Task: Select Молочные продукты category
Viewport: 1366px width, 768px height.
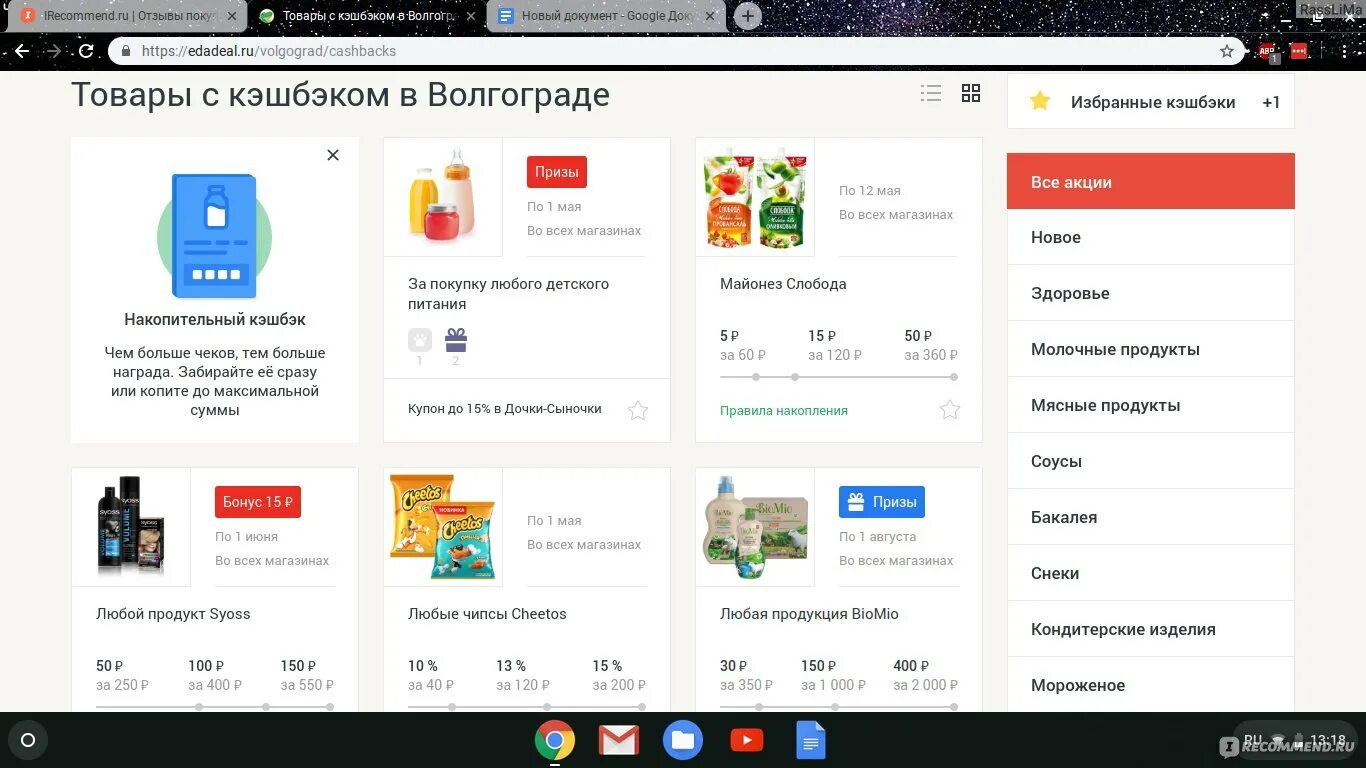Action: tap(1150, 349)
